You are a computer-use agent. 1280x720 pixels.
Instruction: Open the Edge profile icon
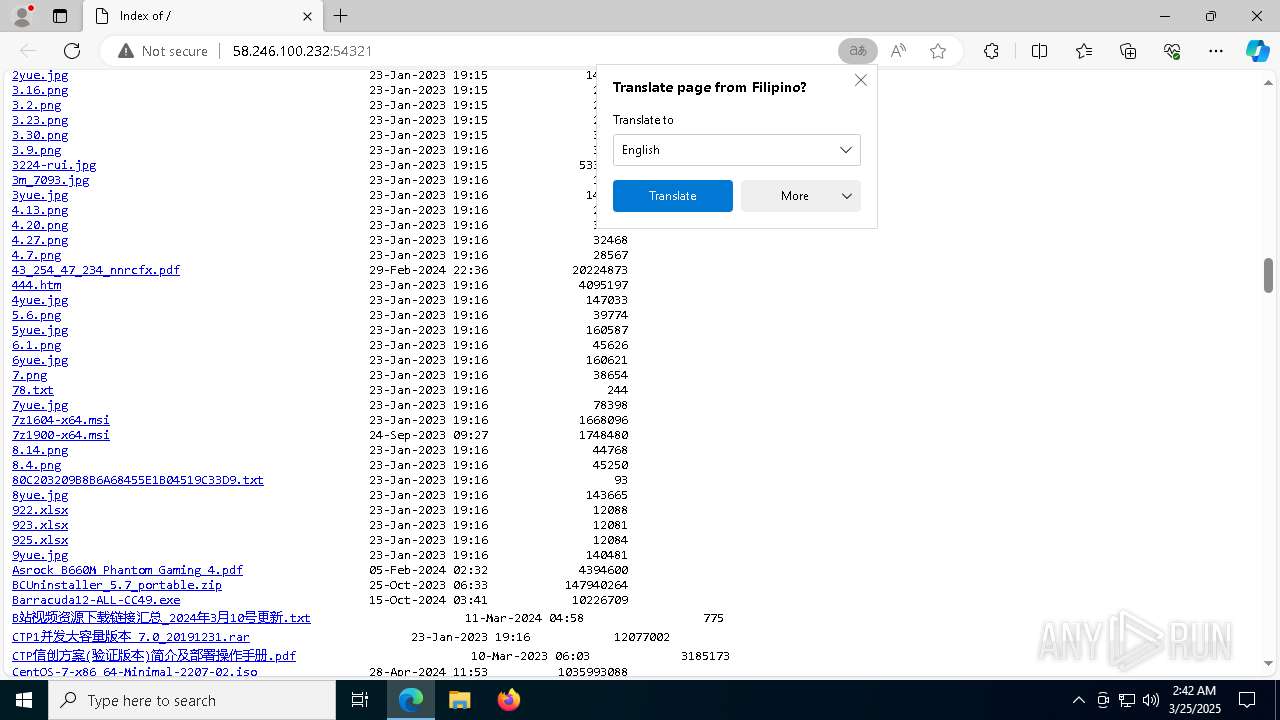[22, 16]
